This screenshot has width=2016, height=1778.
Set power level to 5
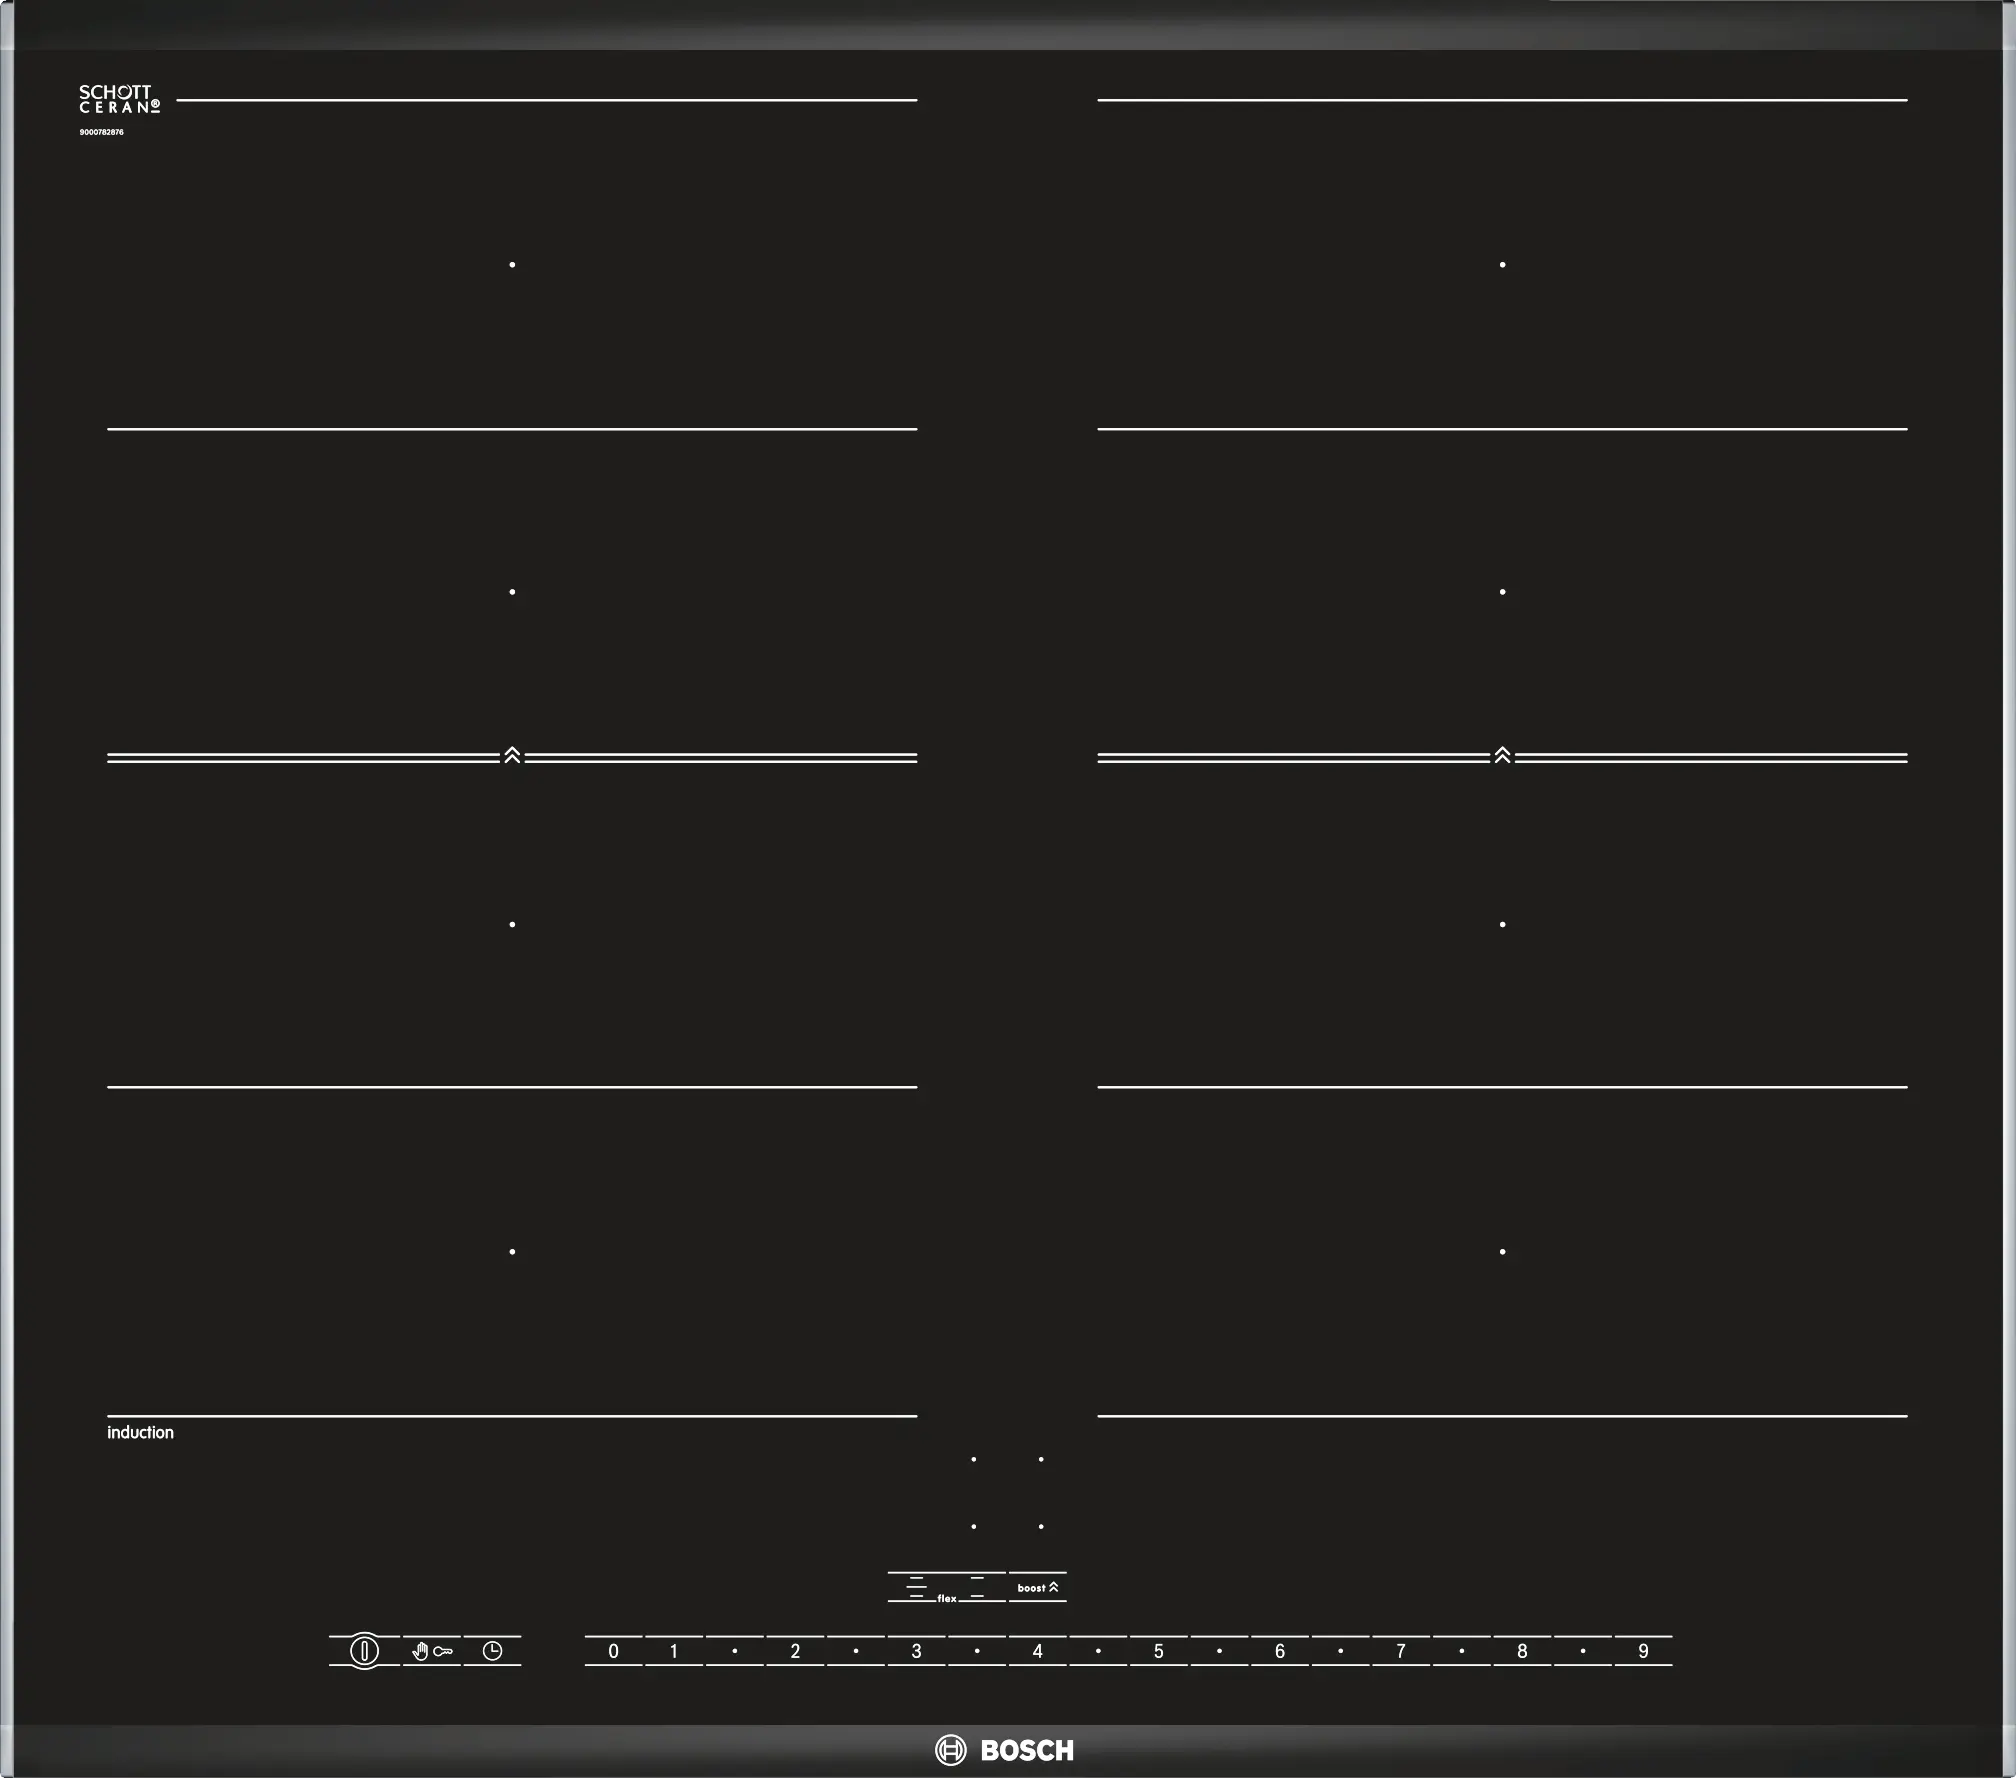[1158, 1651]
